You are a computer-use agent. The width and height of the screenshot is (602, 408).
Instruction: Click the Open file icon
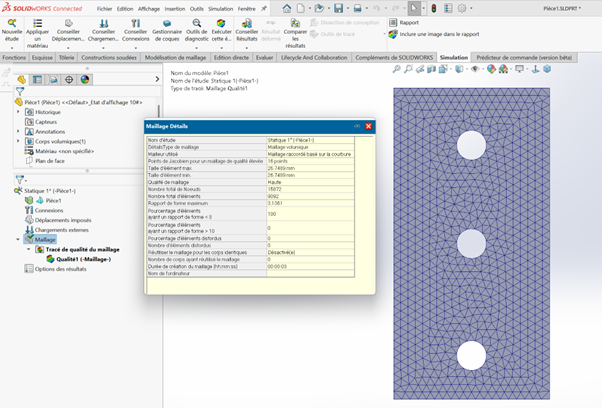coord(319,8)
